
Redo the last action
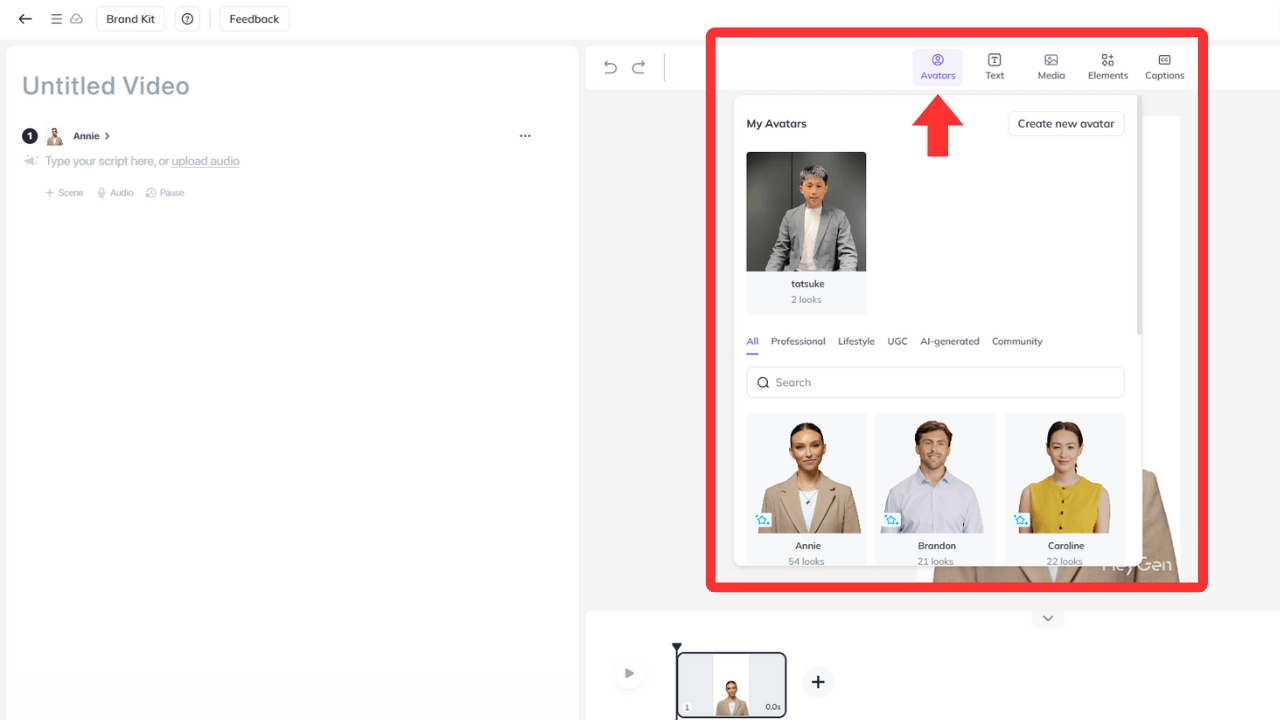click(x=638, y=67)
